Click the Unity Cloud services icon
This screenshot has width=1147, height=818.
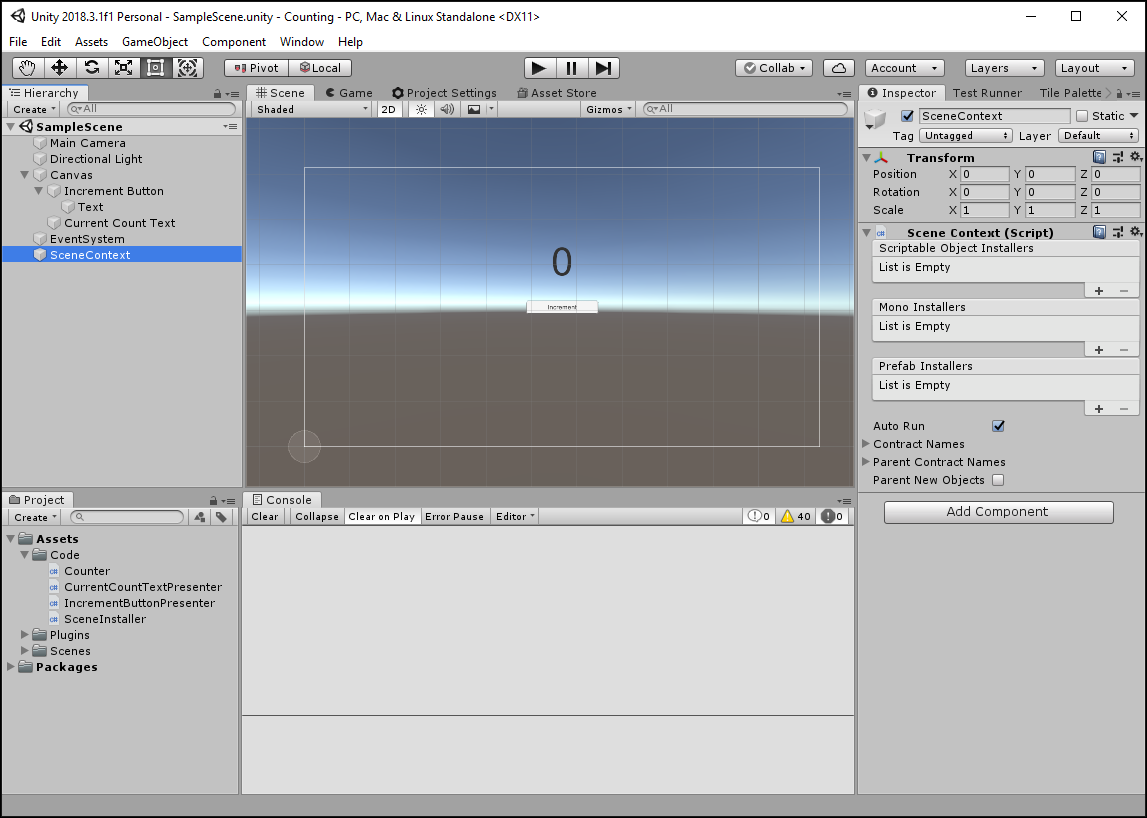point(839,67)
